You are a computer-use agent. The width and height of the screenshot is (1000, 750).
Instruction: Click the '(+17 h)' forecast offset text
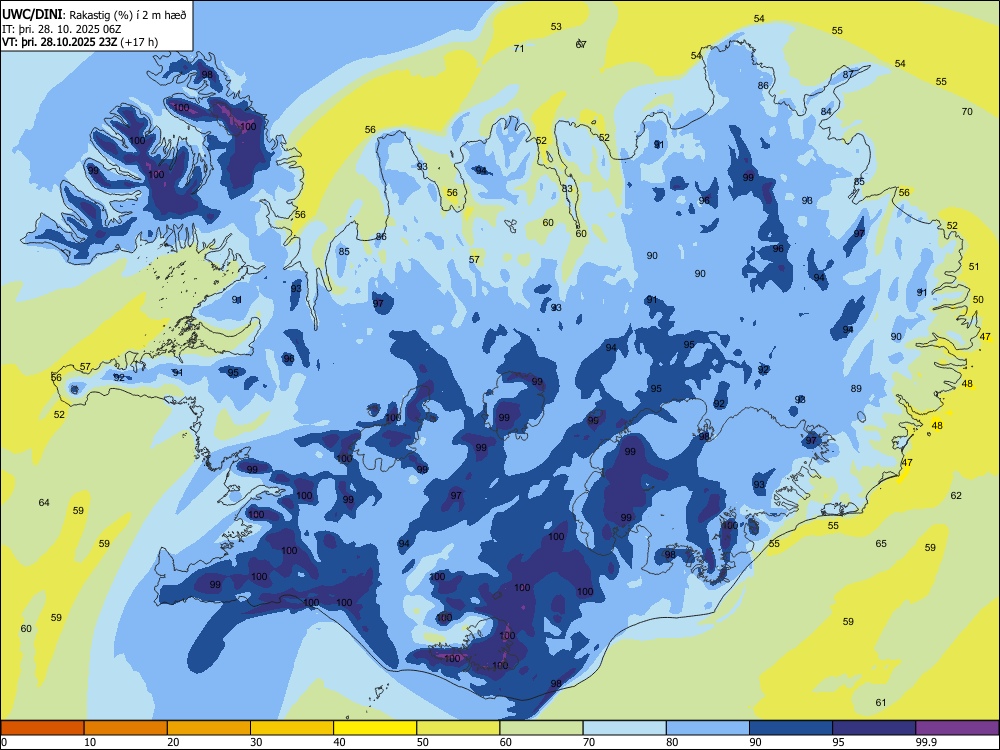click(x=139, y=42)
